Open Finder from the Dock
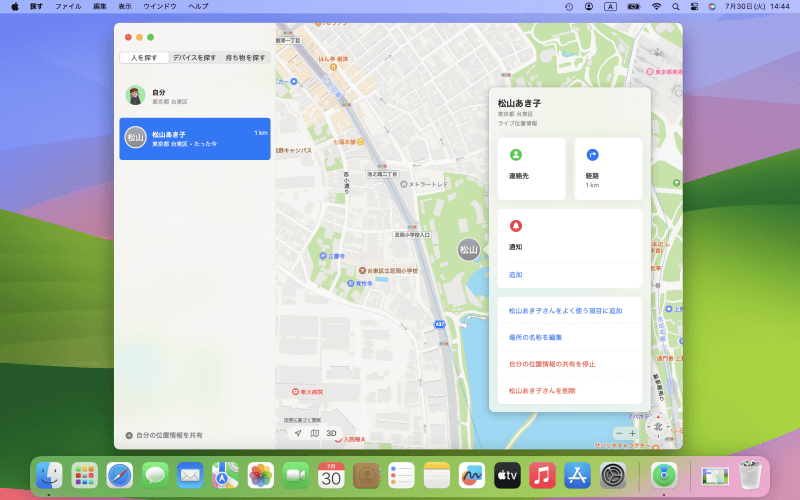 [49, 476]
